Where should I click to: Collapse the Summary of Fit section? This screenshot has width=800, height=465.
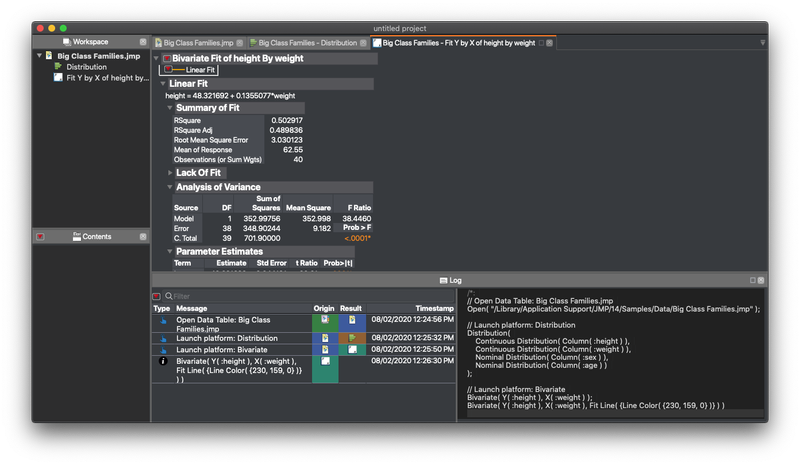click(171, 107)
